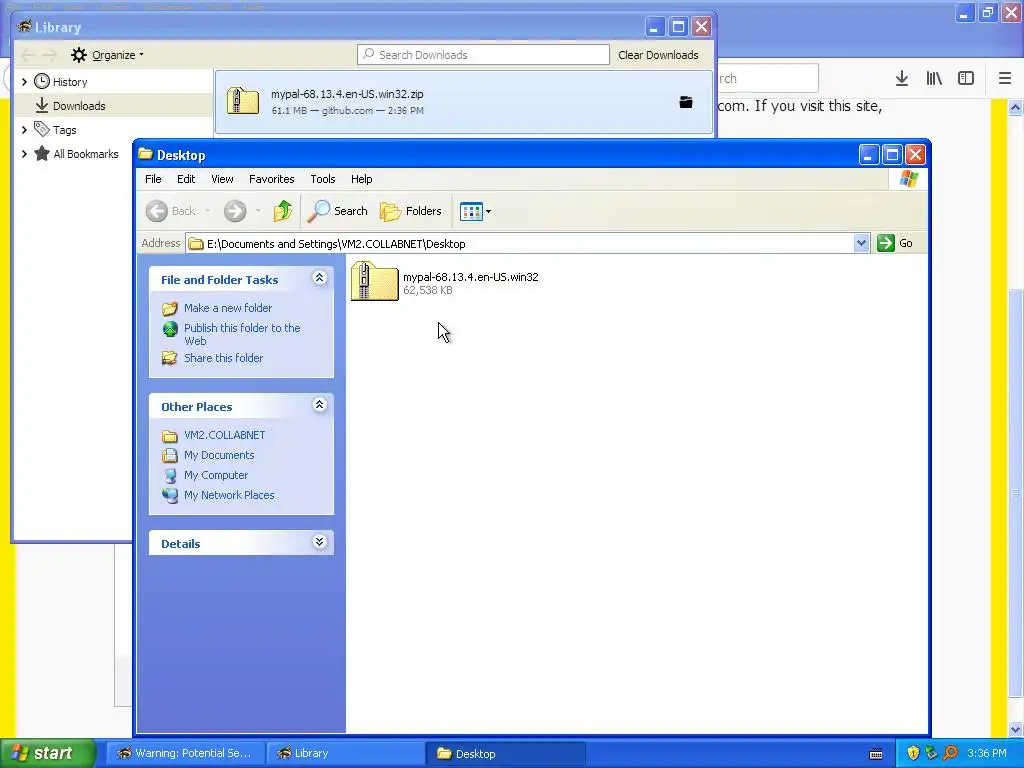Expand the Tags tree item
This screenshot has width=1024, height=768.
click(24, 130)
